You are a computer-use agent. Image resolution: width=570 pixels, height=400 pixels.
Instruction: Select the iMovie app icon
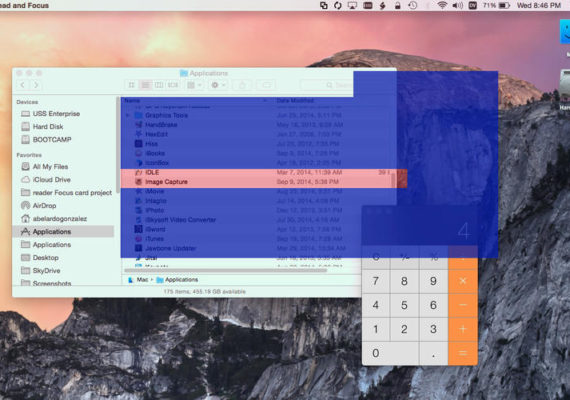point(139,191)
